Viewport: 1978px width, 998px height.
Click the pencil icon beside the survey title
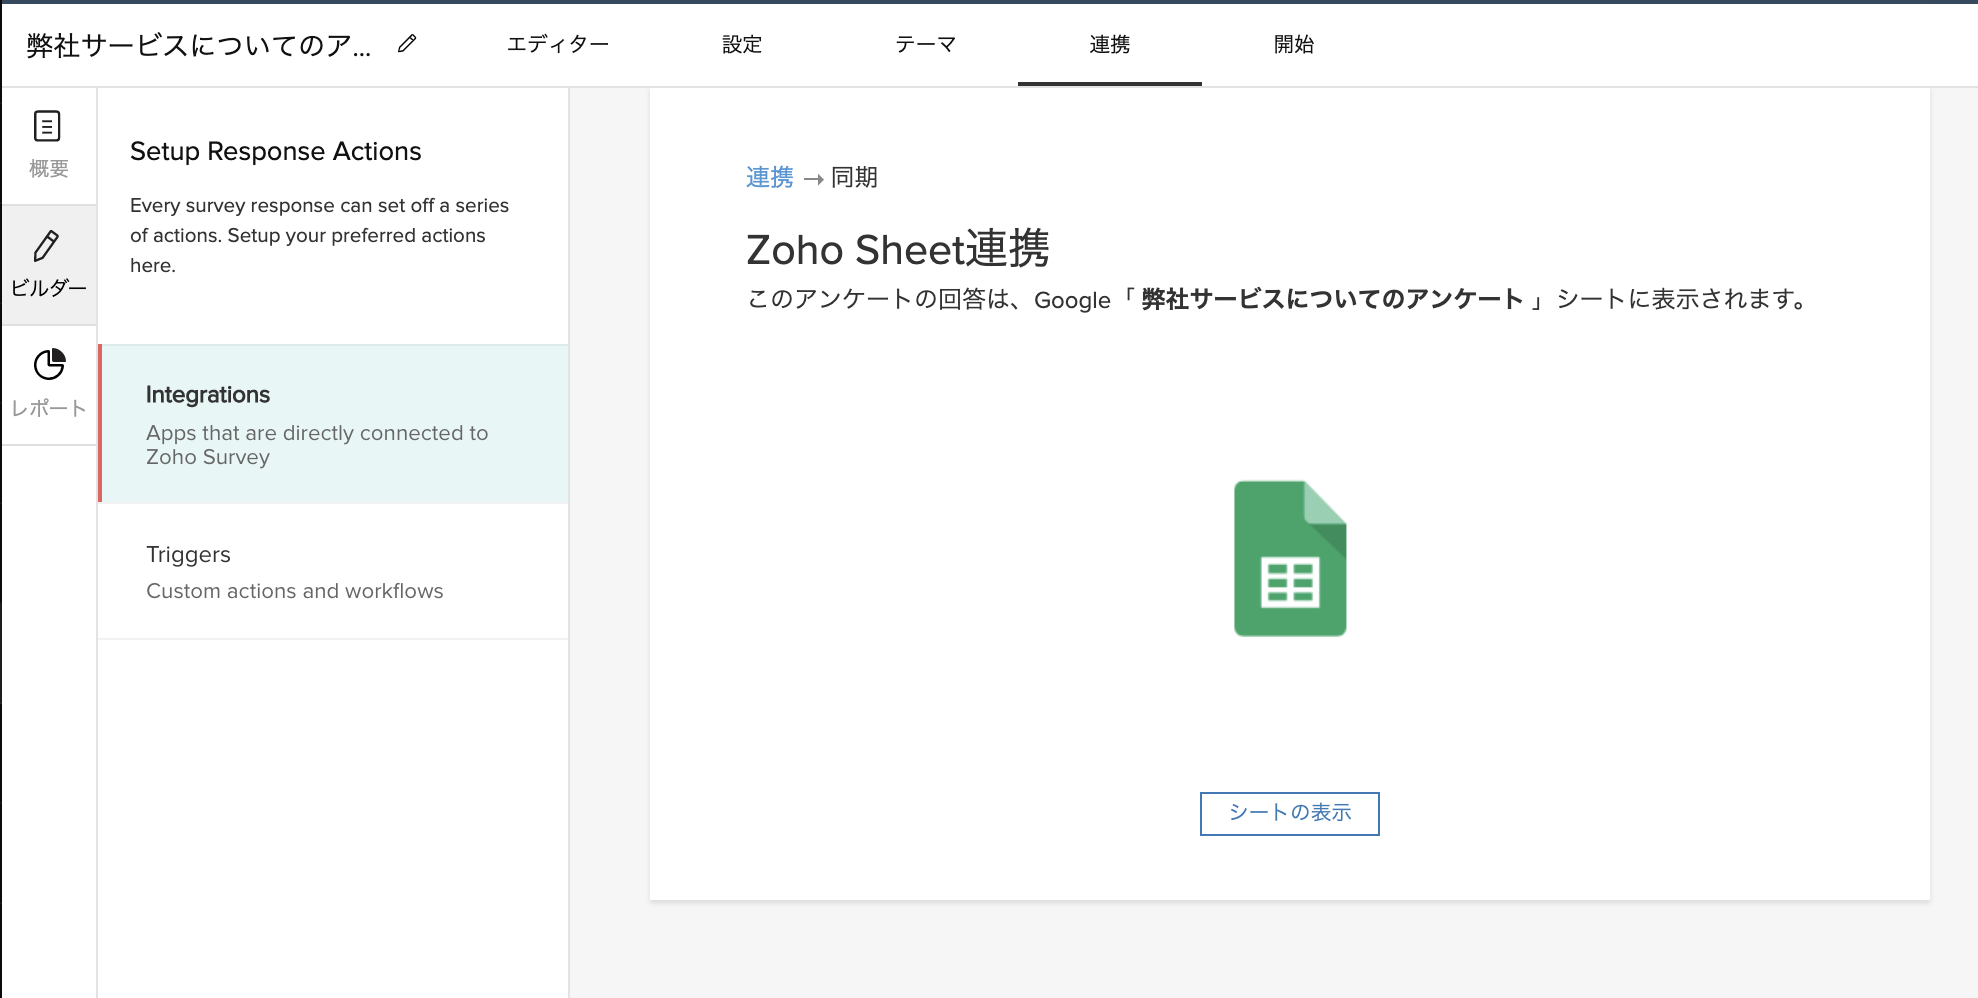point(407,44)
